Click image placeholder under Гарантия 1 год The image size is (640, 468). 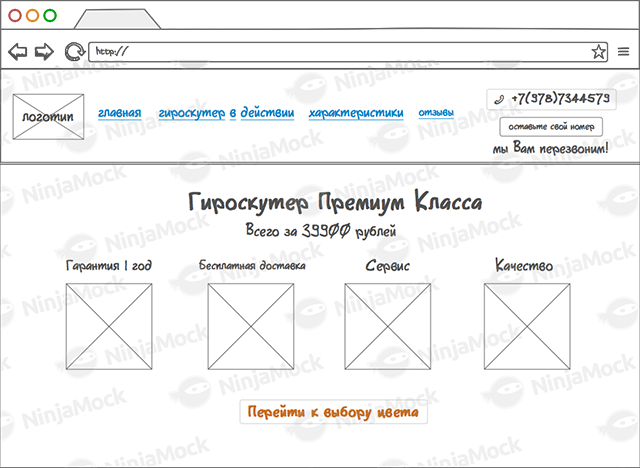109,326
